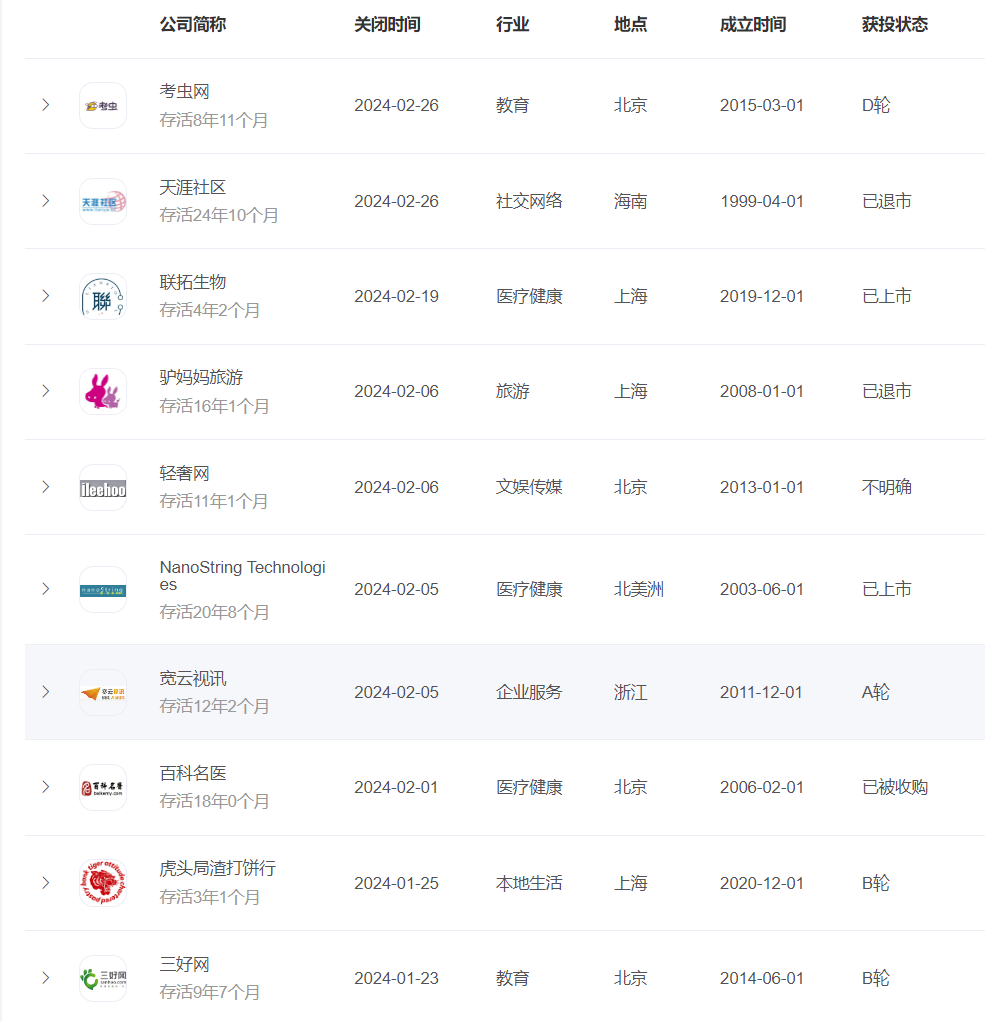This screenshot has width=985, height=1021.
Task: Click the ileehoo 轻奢网 logo
Action: pyautogui.click(x=103, y=487)
